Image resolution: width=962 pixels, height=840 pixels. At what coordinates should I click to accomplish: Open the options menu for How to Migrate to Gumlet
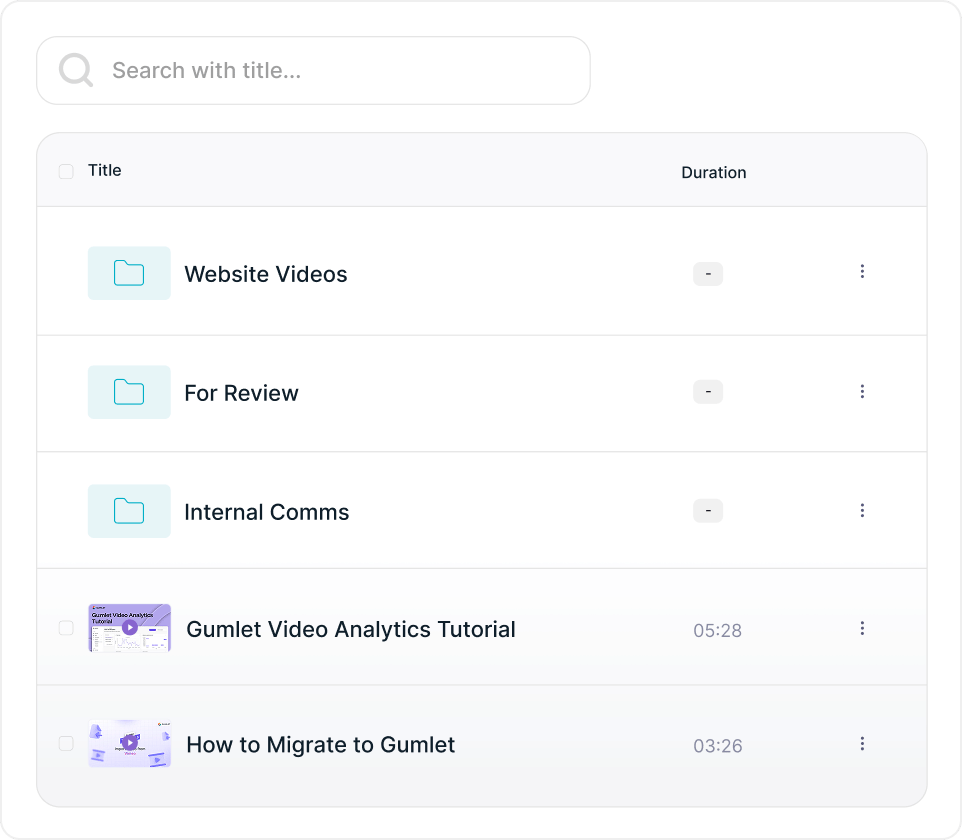pos(862,744)
